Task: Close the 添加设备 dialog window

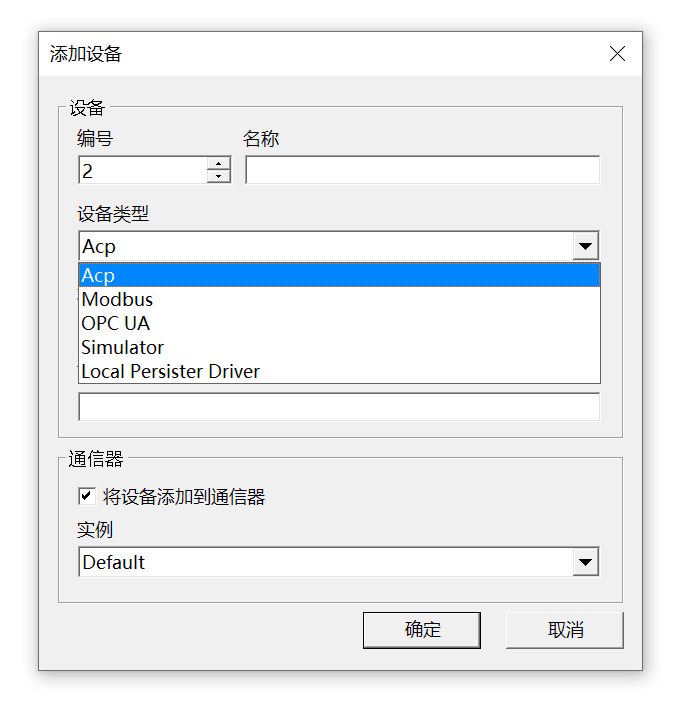Action: 617,54
